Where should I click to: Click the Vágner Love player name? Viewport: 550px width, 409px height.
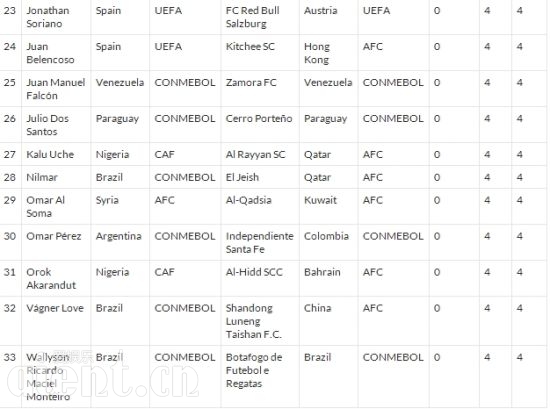point(55,308)
